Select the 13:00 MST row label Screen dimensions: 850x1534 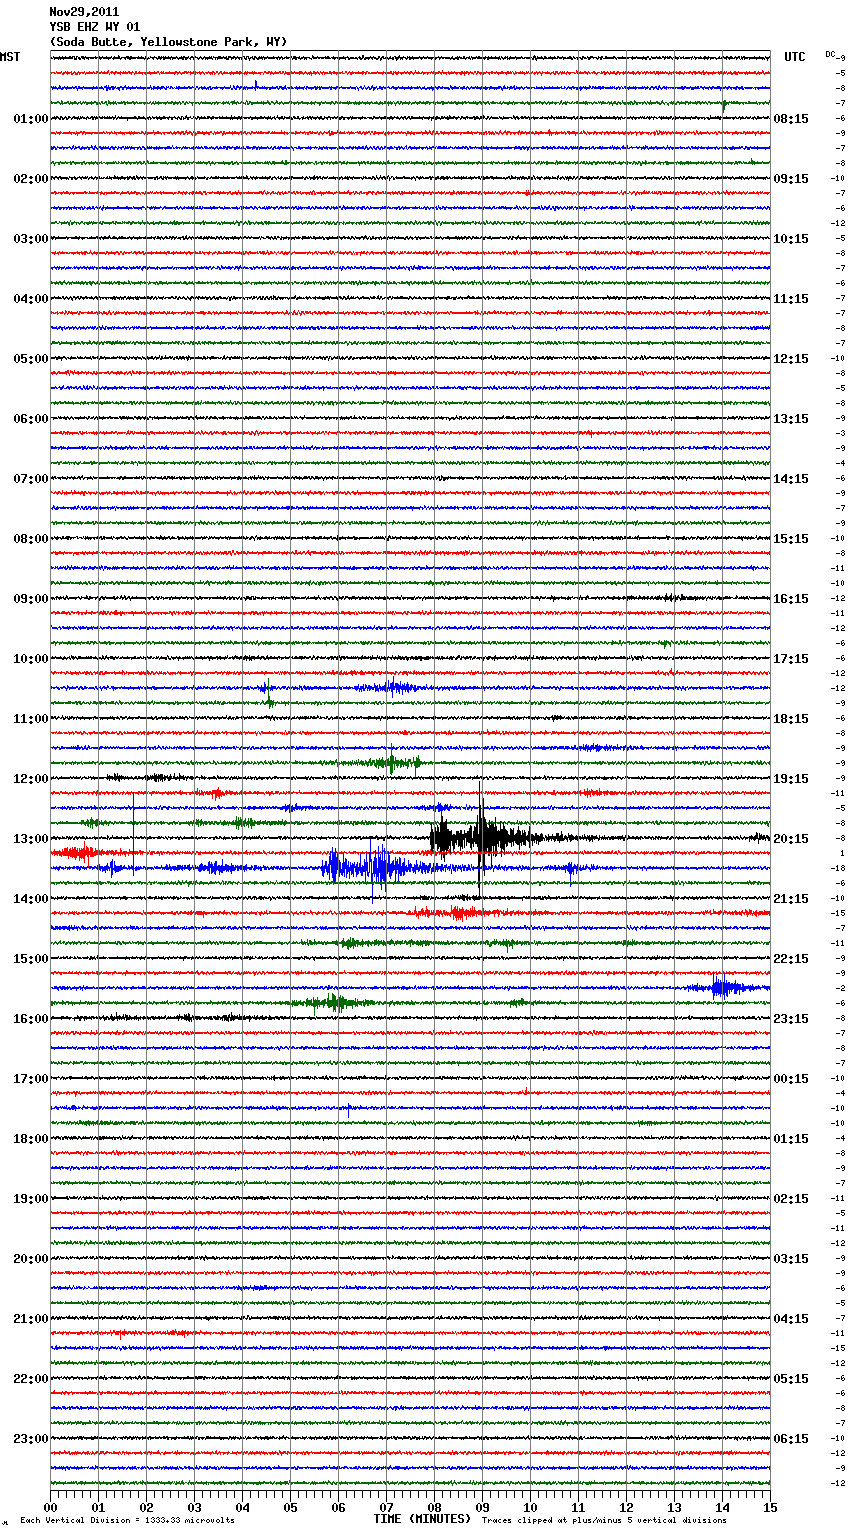pyautogui.click(x=31, y=839)
